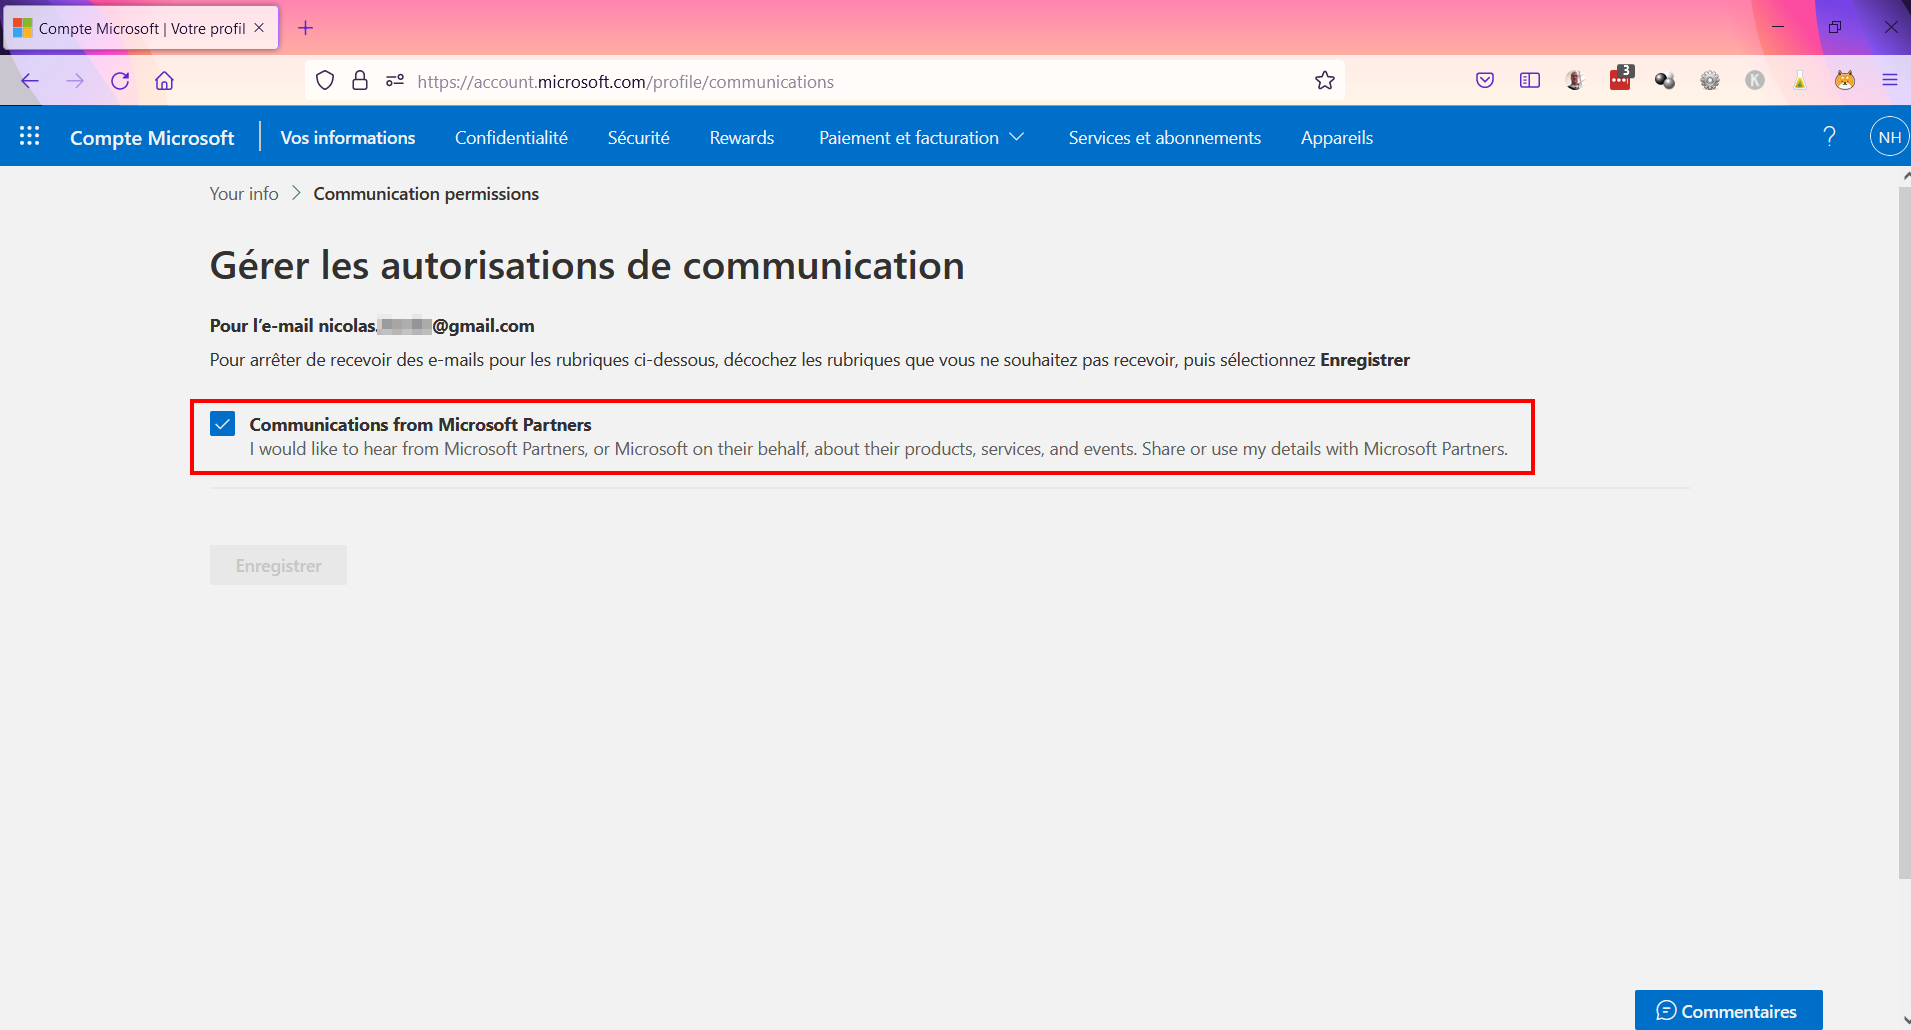This screenshot has width=1911, height=1030.
Task: Close the Compte Microsoft tab
Action: point(259,28)
